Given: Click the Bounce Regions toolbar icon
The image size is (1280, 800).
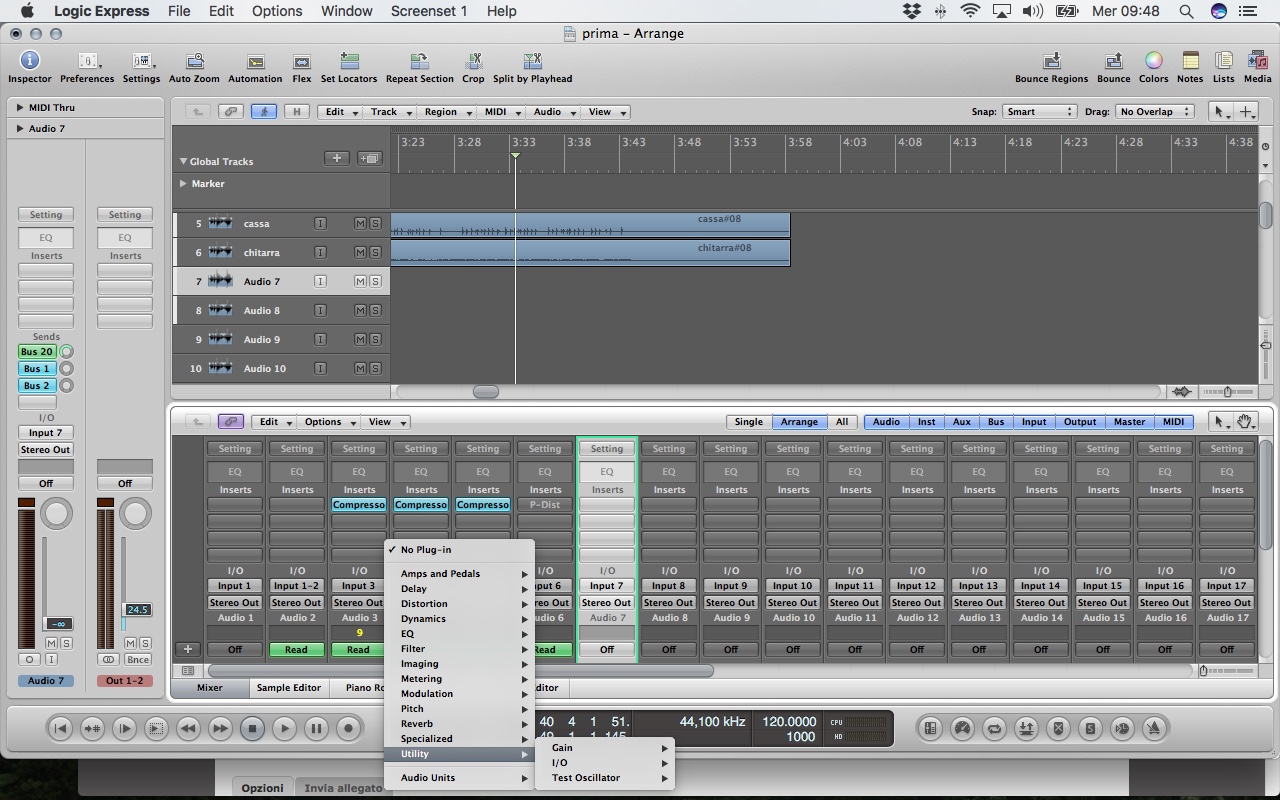Looking at the screenshot, I should 1051,67.
